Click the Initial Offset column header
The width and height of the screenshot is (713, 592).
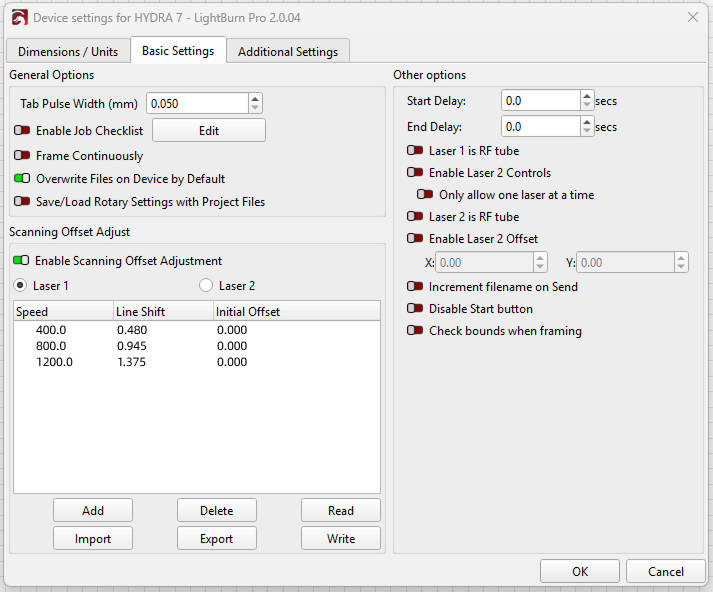coord(297,311)
